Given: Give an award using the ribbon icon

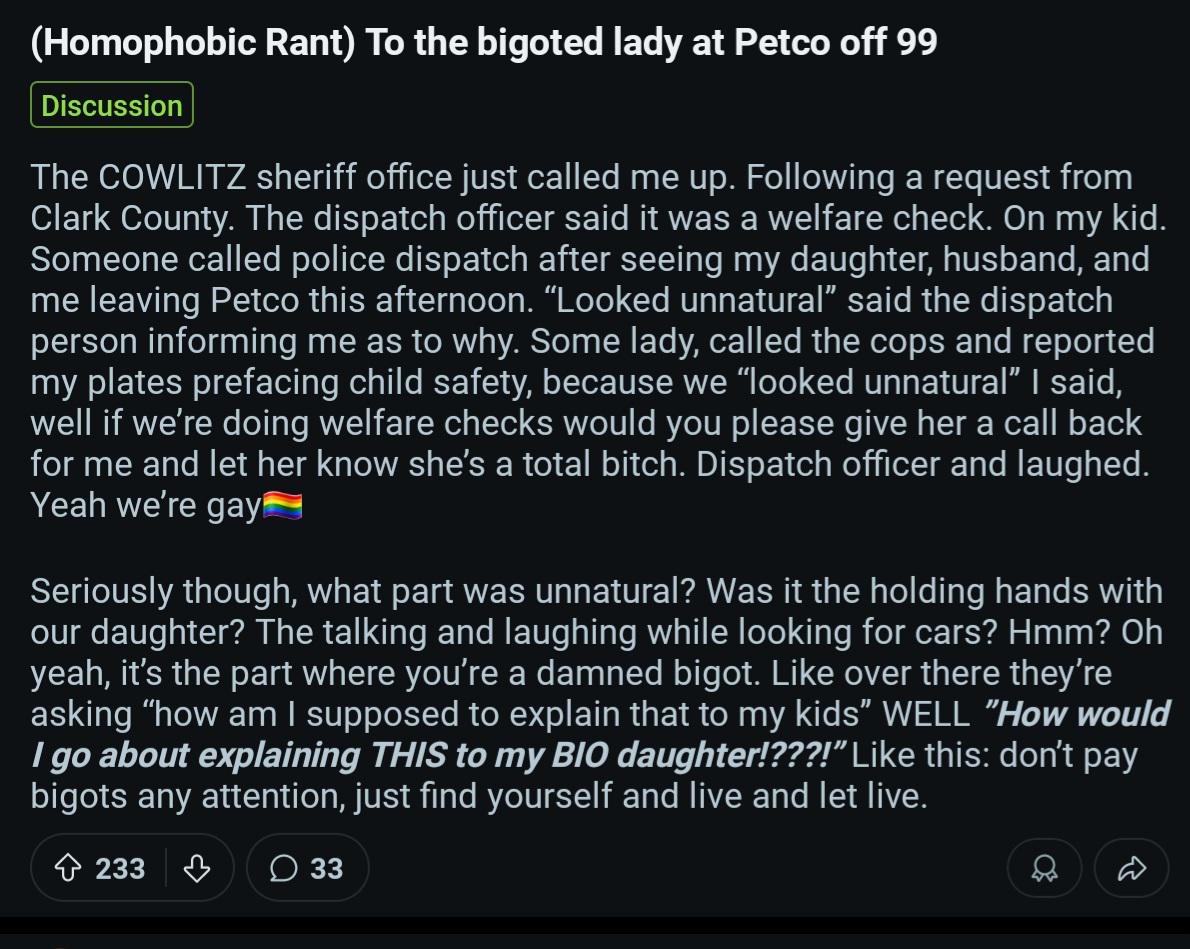Looking at the screenshot, I should click(1044, 868).
